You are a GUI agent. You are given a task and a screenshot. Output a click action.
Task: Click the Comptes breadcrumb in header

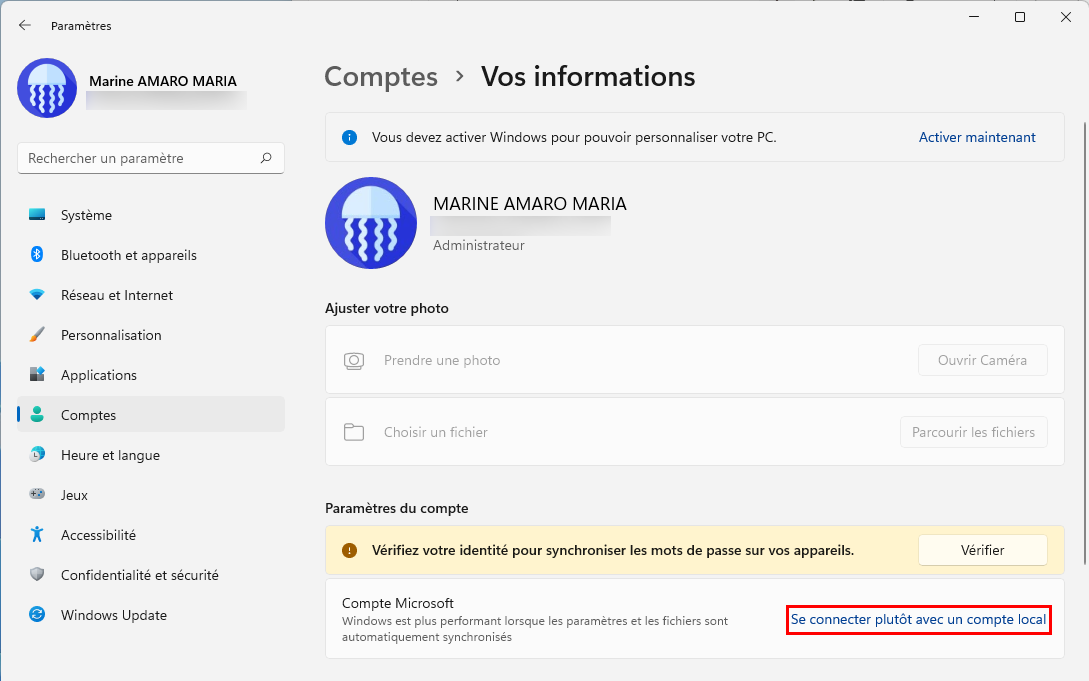(x=381, y=76)
